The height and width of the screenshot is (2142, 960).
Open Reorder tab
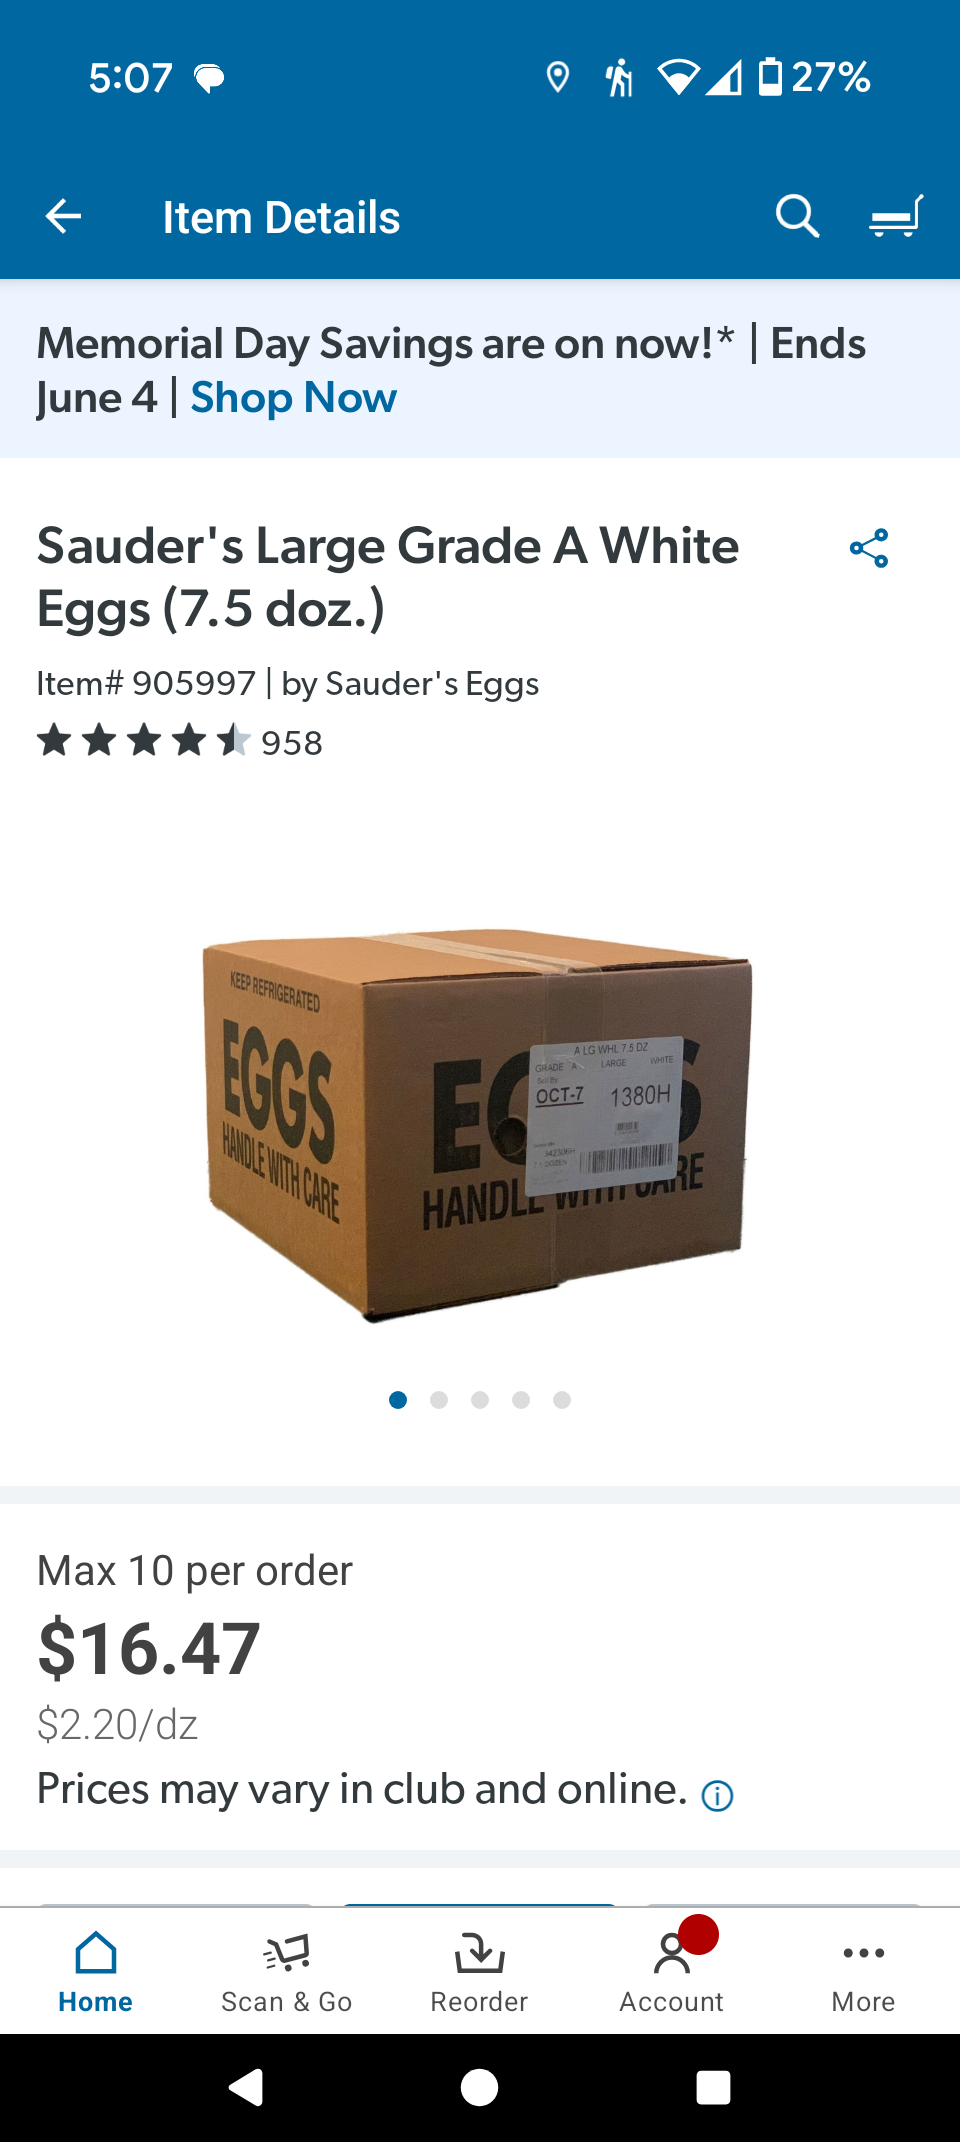tap(479, 1971)
